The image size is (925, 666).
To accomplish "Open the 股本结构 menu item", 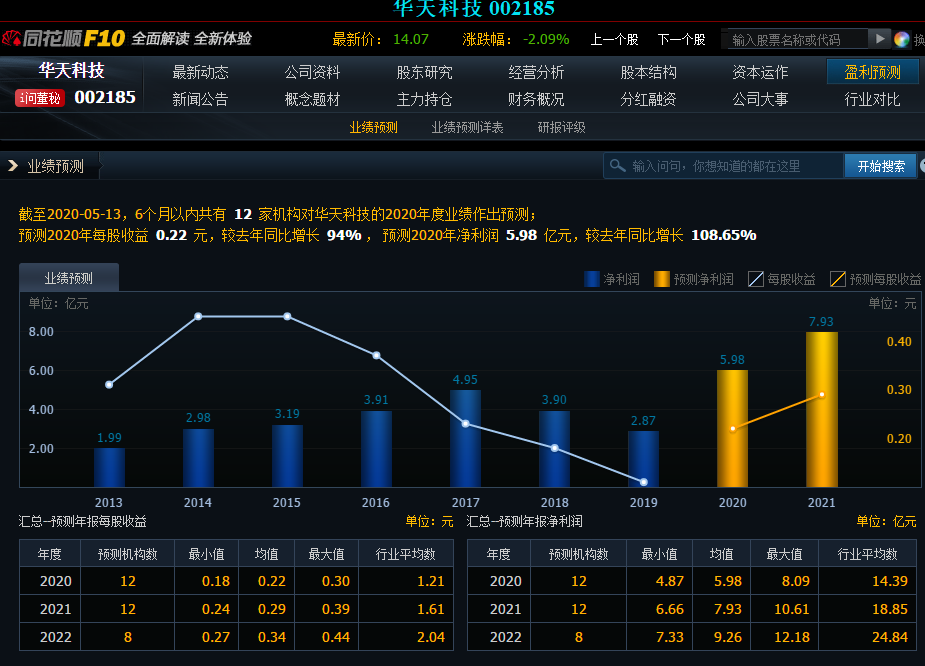I will coord(648,72).
